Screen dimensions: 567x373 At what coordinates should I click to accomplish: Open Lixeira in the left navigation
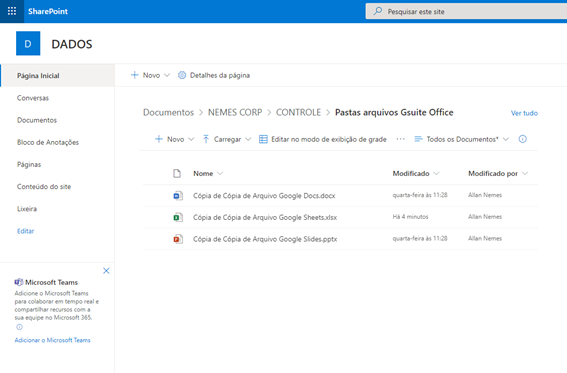(x=27, y=209)
